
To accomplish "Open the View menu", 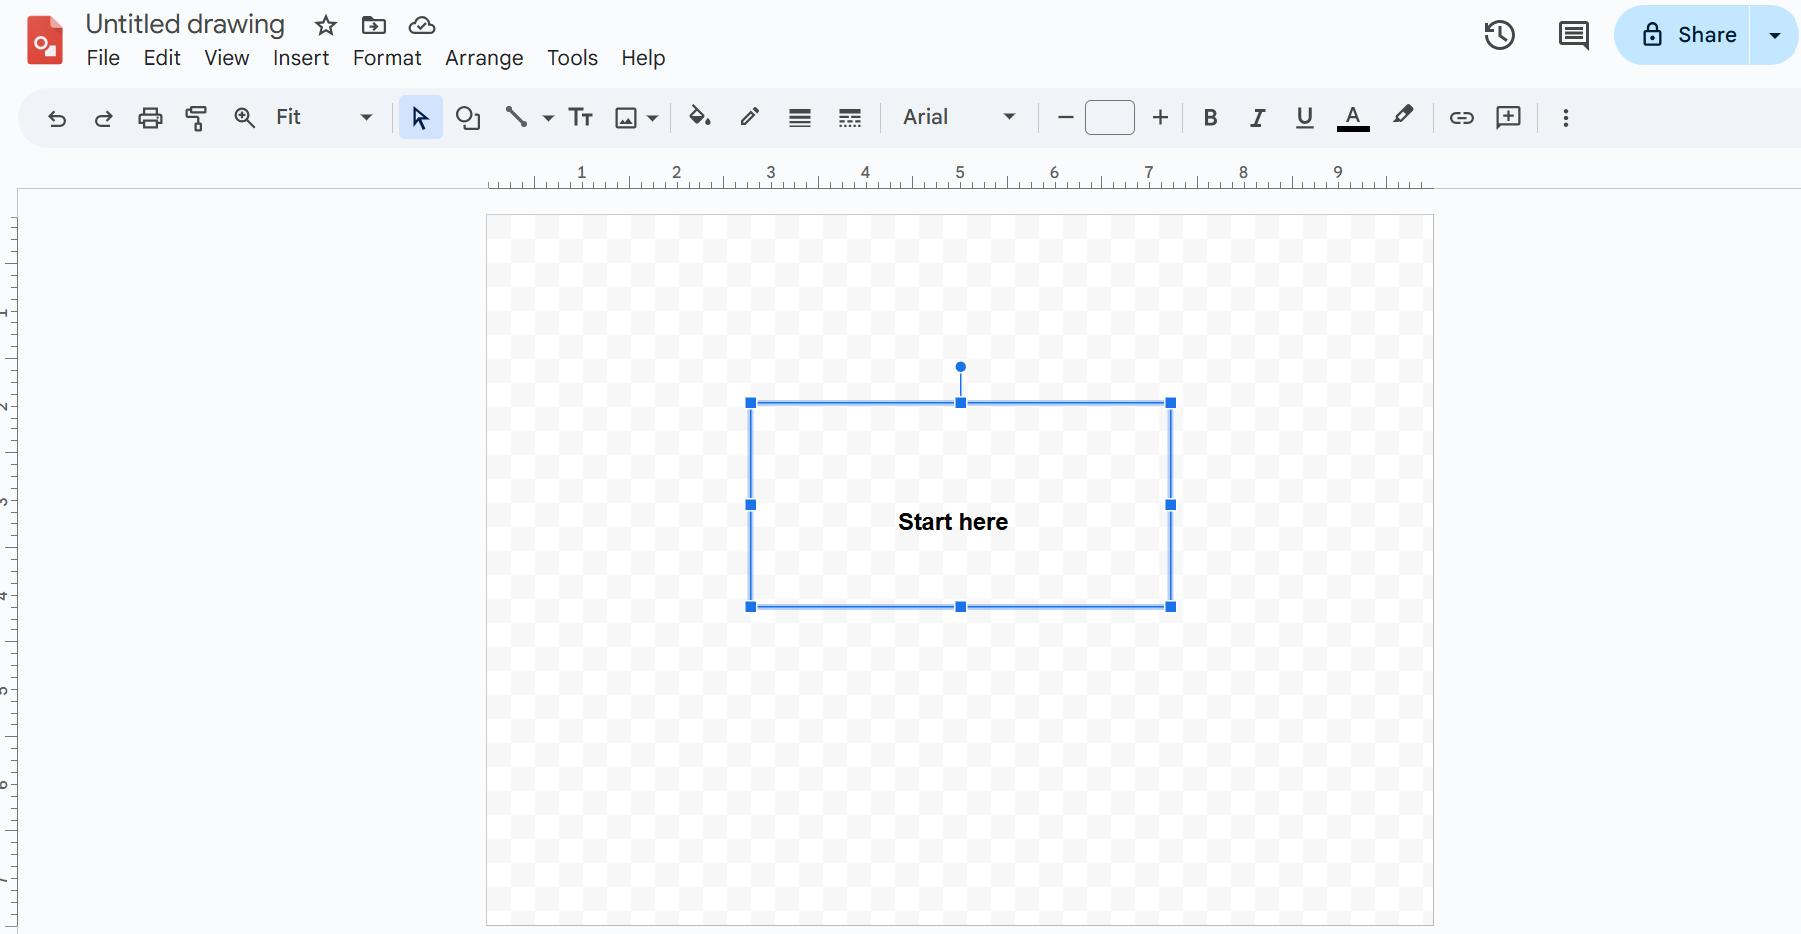I will pos(227,58).
